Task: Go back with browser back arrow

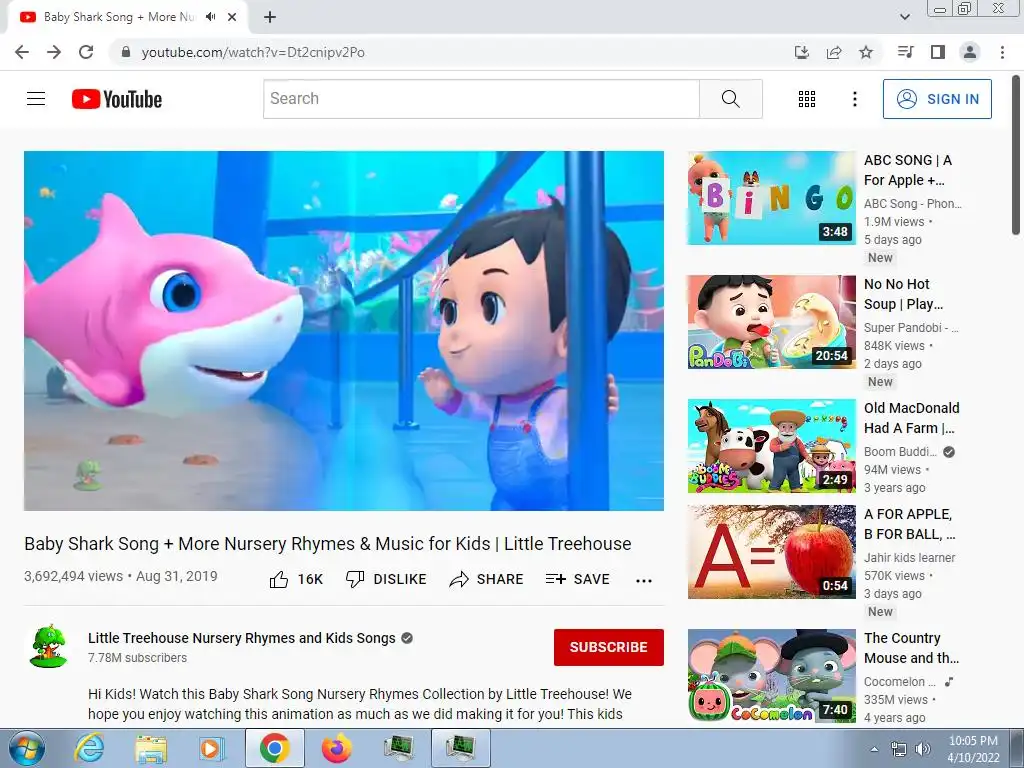Action: [x=22, y=52]
